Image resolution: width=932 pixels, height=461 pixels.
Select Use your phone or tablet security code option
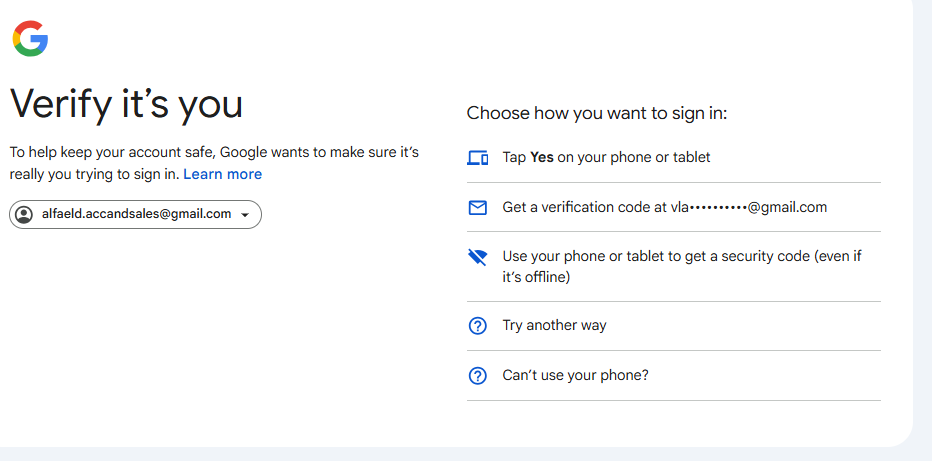click(x=681, y=266)
